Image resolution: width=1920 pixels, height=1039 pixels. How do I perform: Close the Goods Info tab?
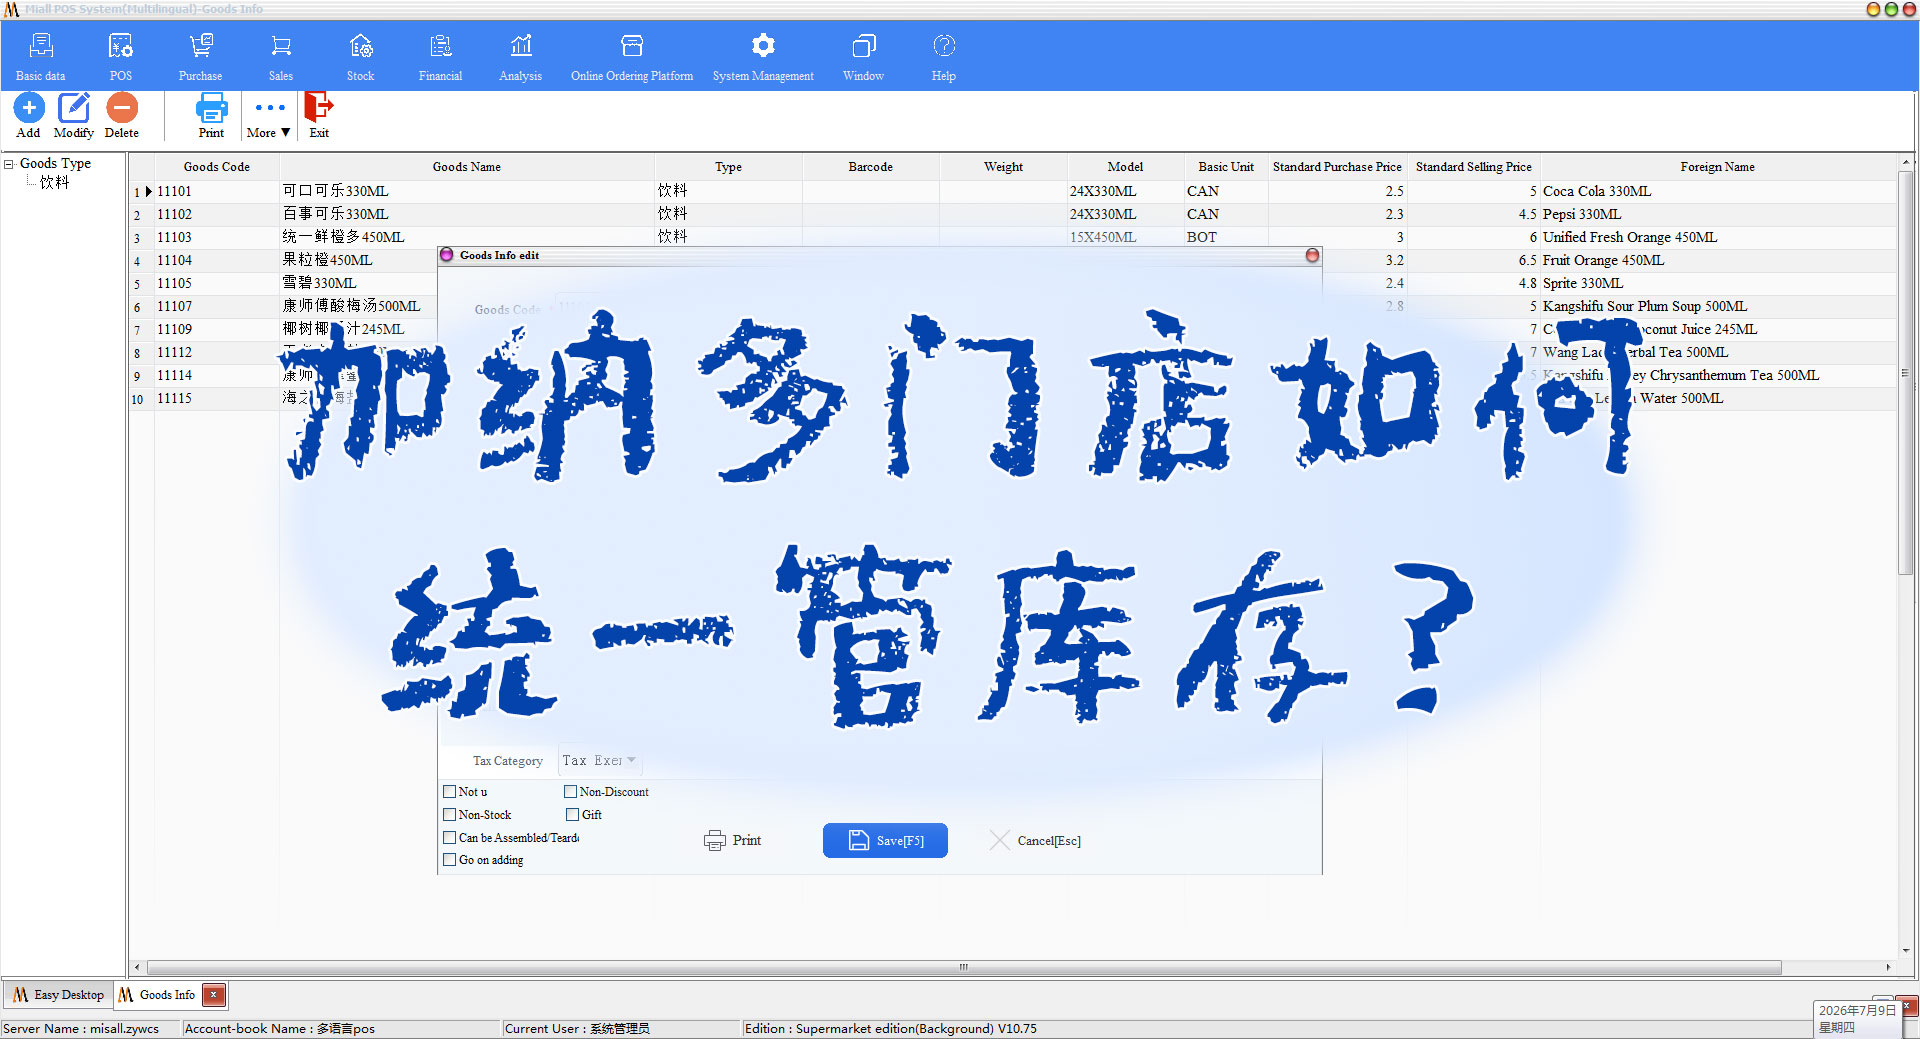tap(213, 995)
